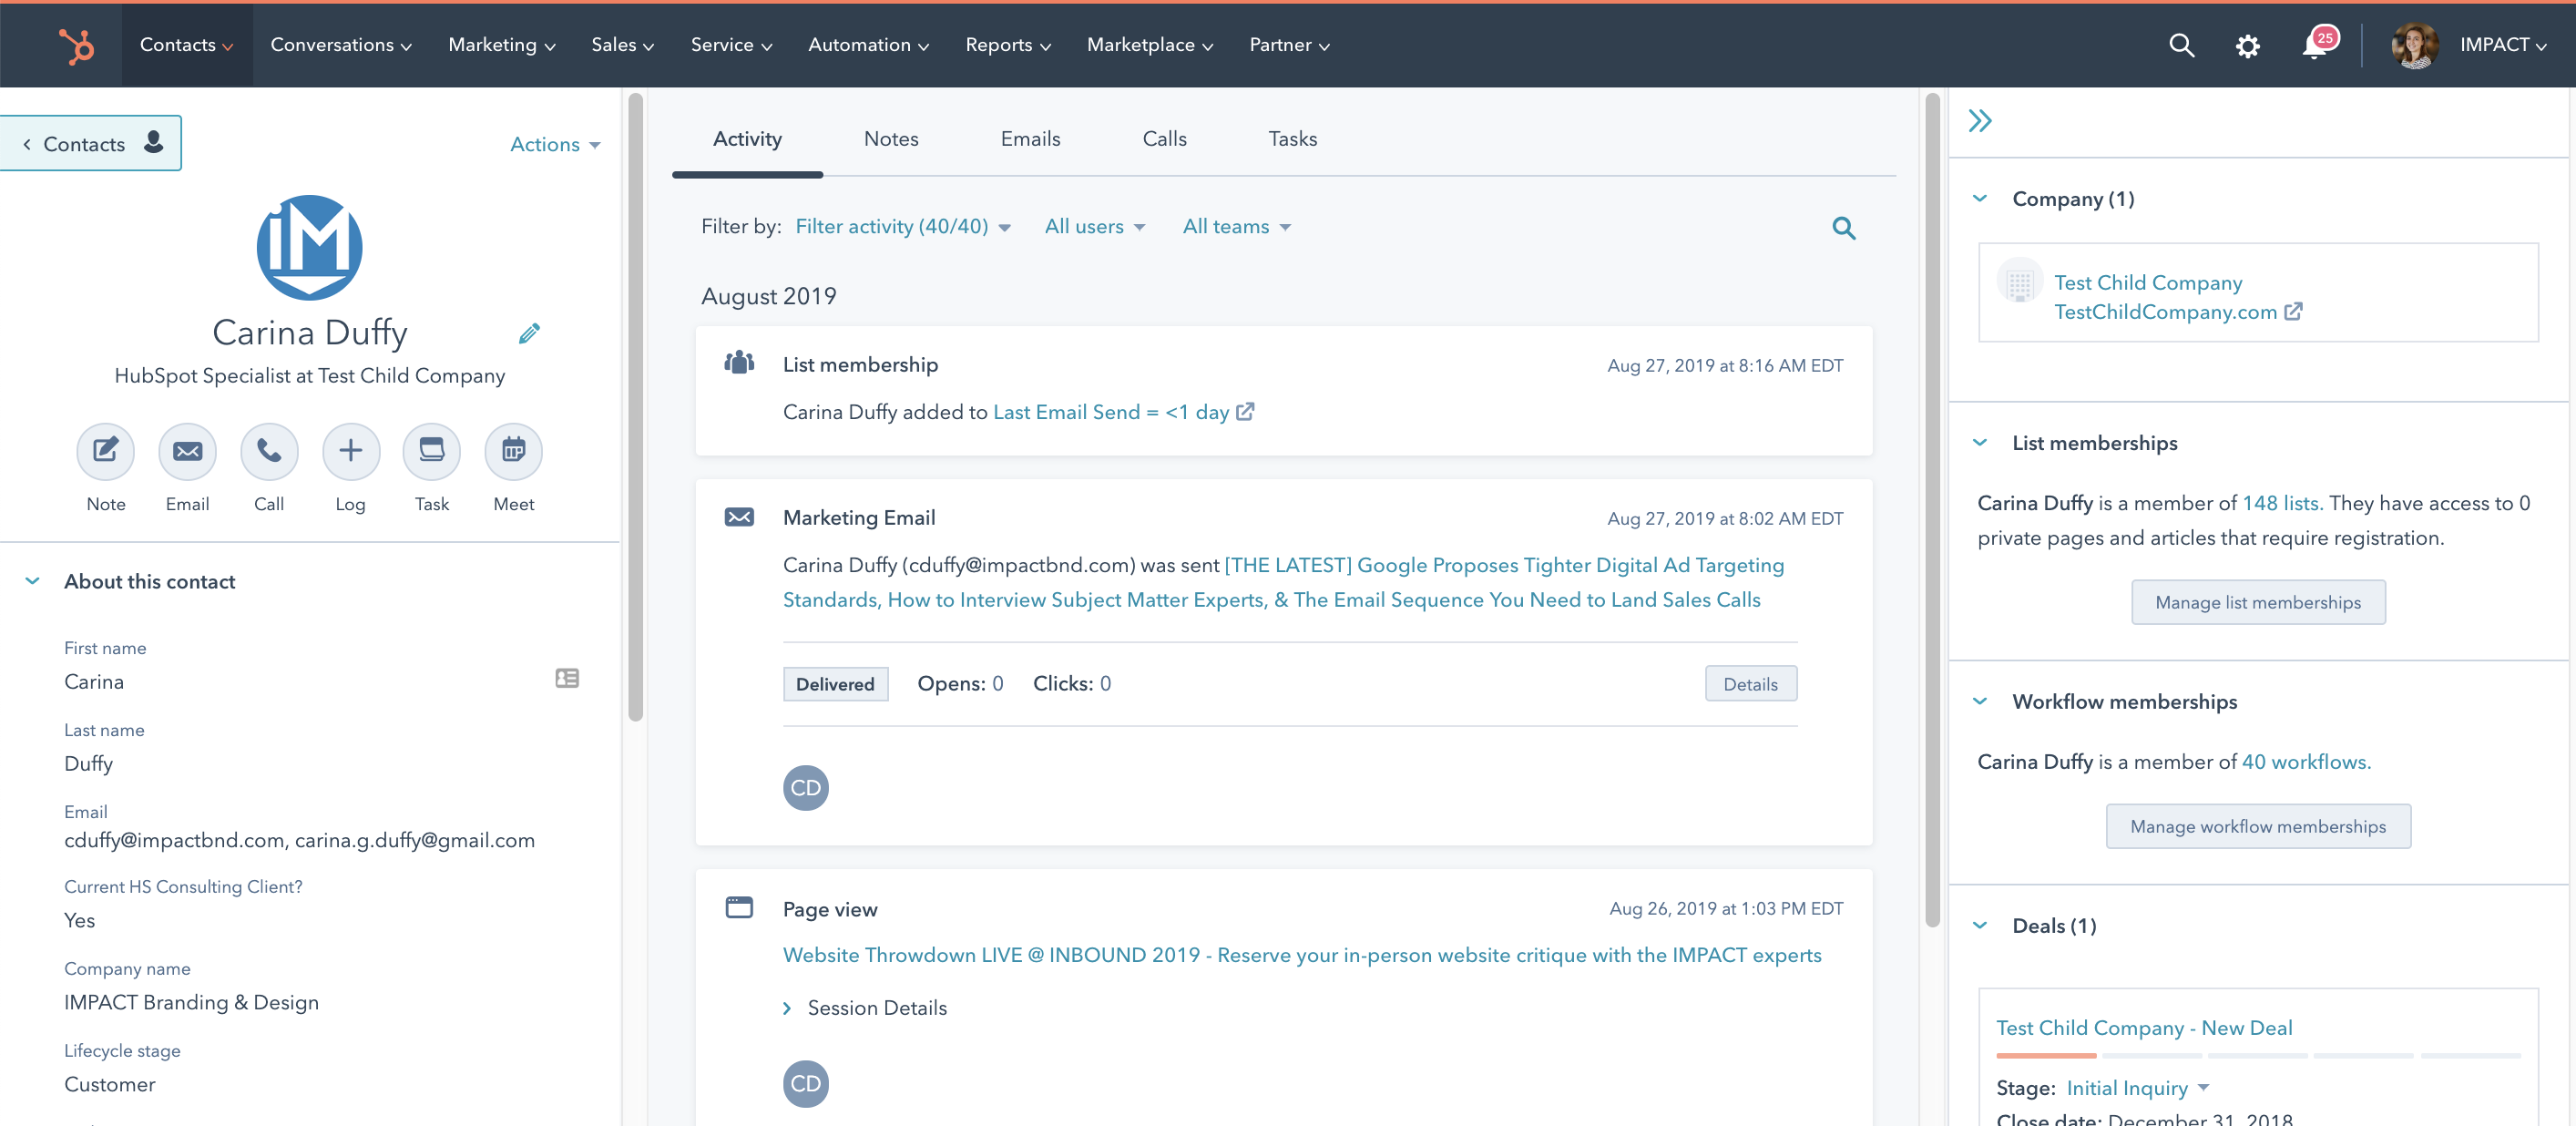Collapse the About this contact section
The height and width of the screenshot is (1126, 2576).
[32, 581]
